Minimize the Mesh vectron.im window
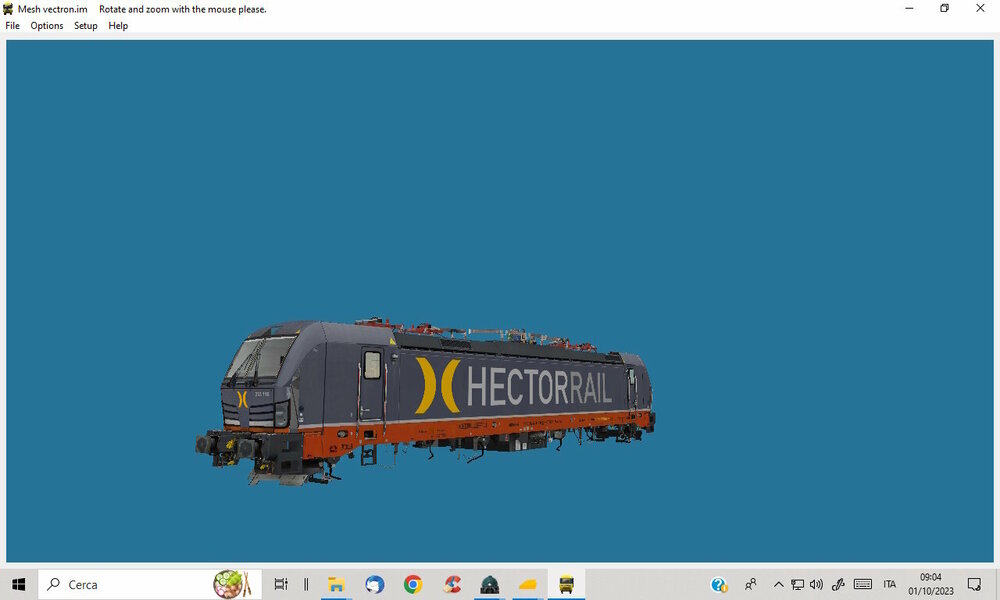1000x600 pixels. click(x=909, y=8)
